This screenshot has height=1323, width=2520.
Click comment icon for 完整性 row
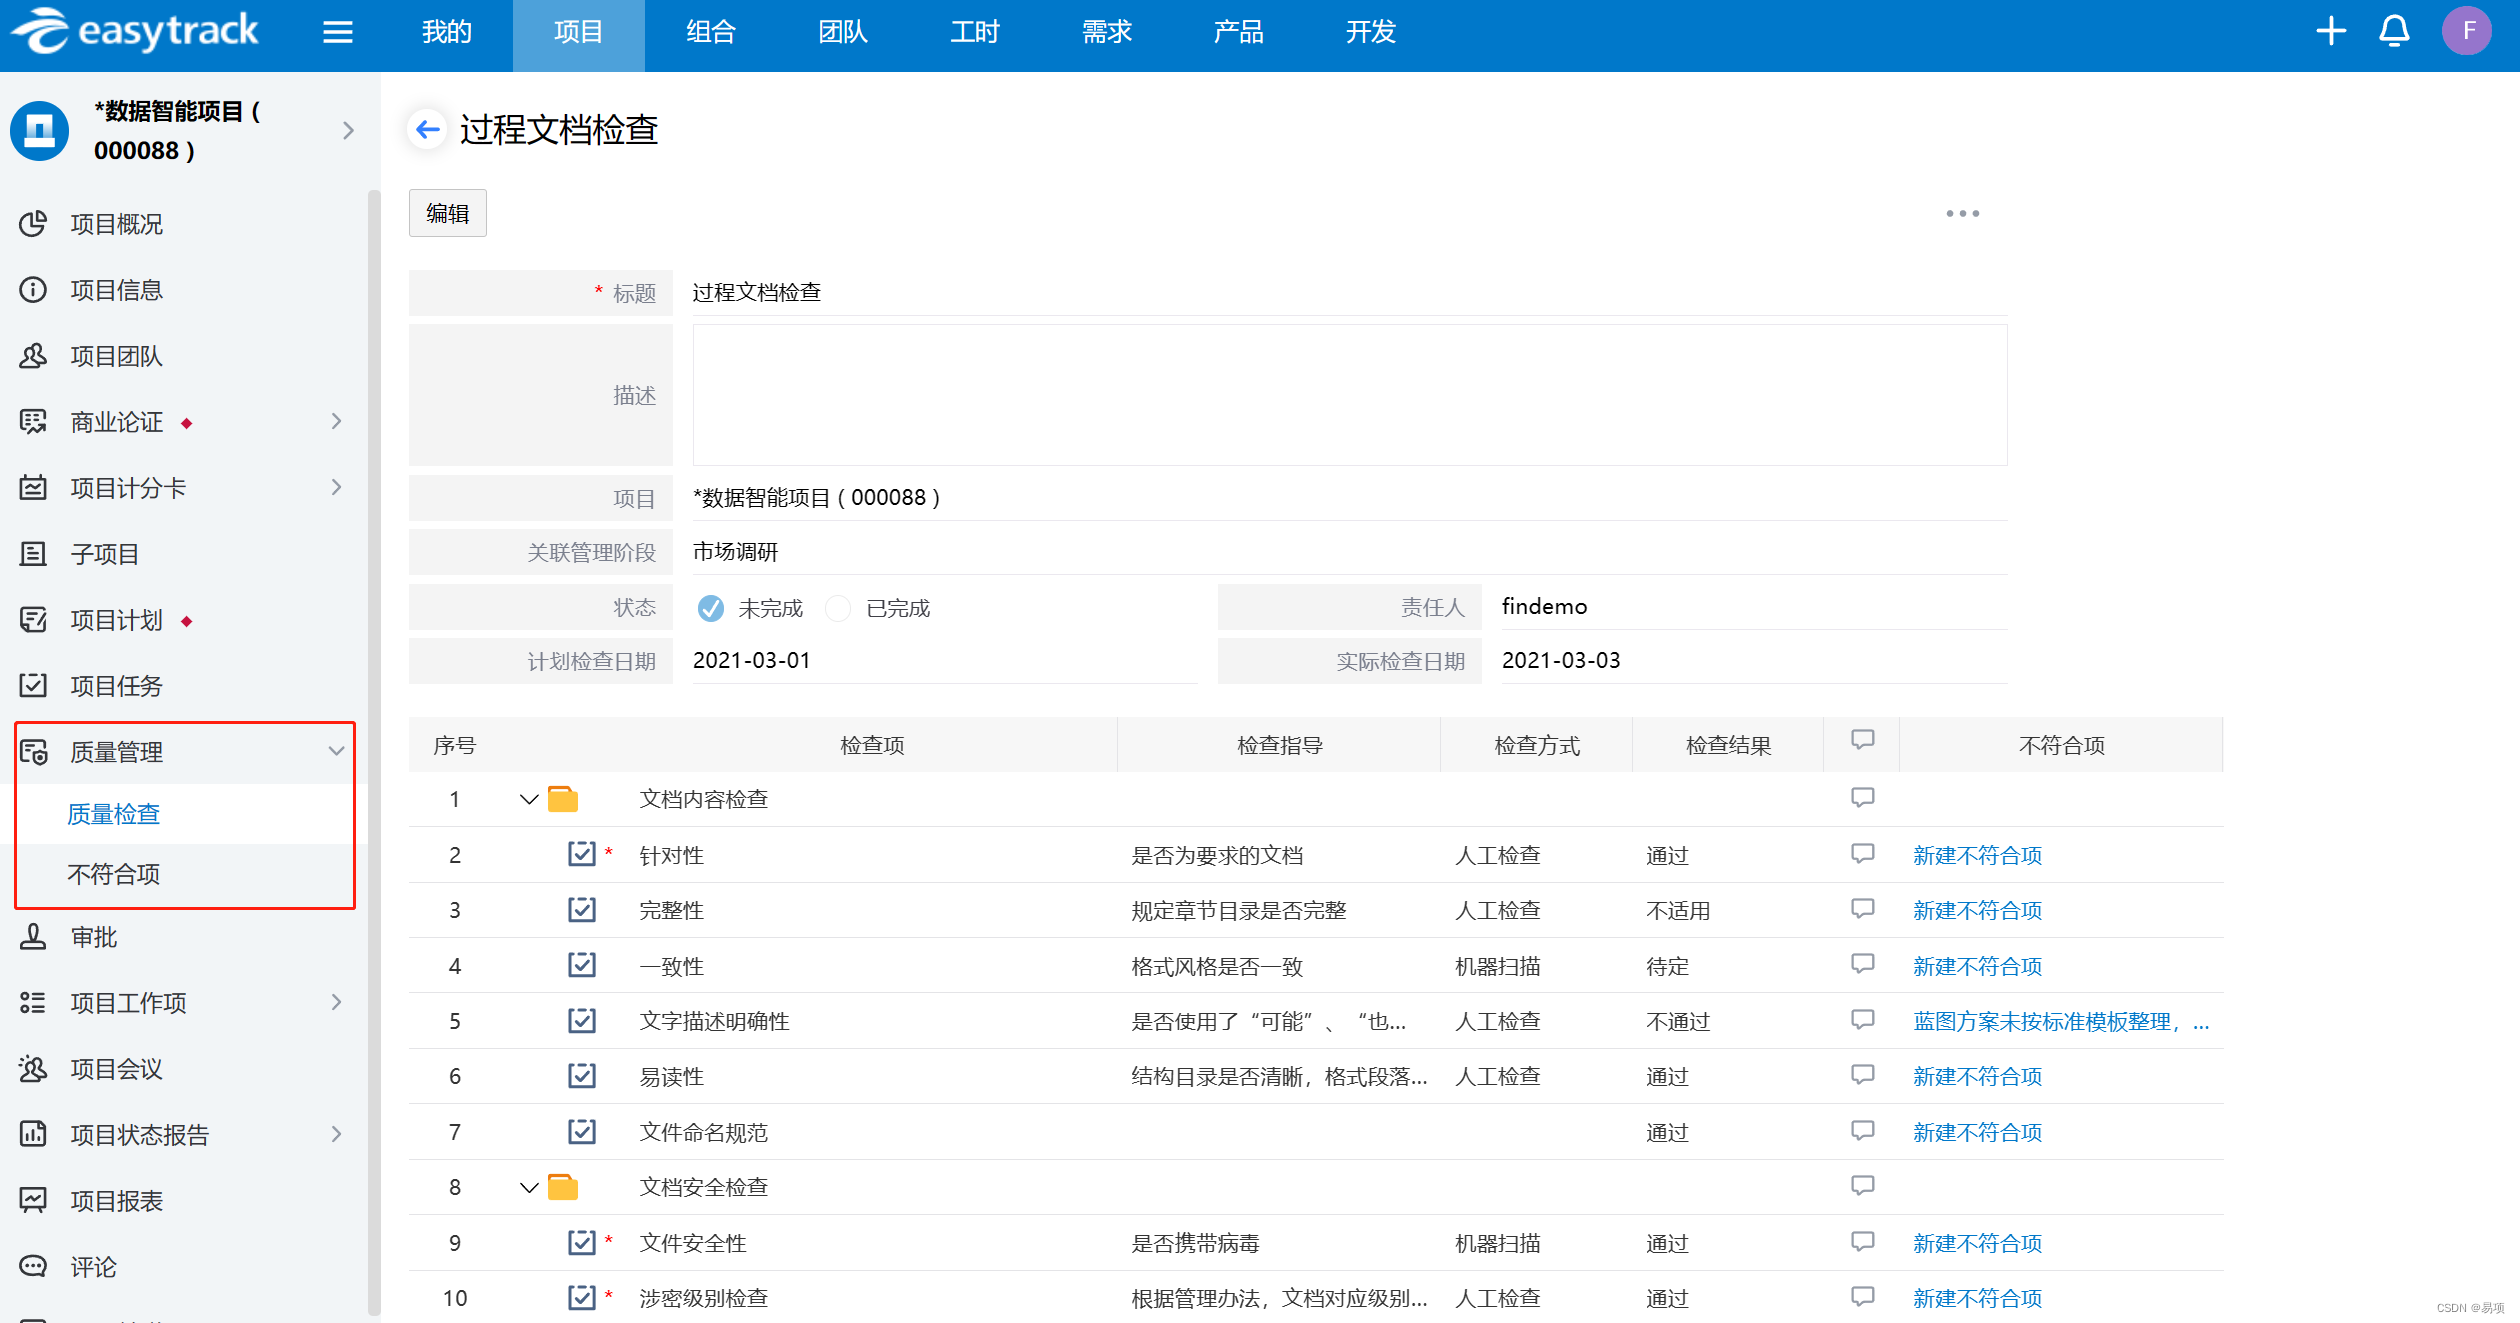[x=1862, y=909]
